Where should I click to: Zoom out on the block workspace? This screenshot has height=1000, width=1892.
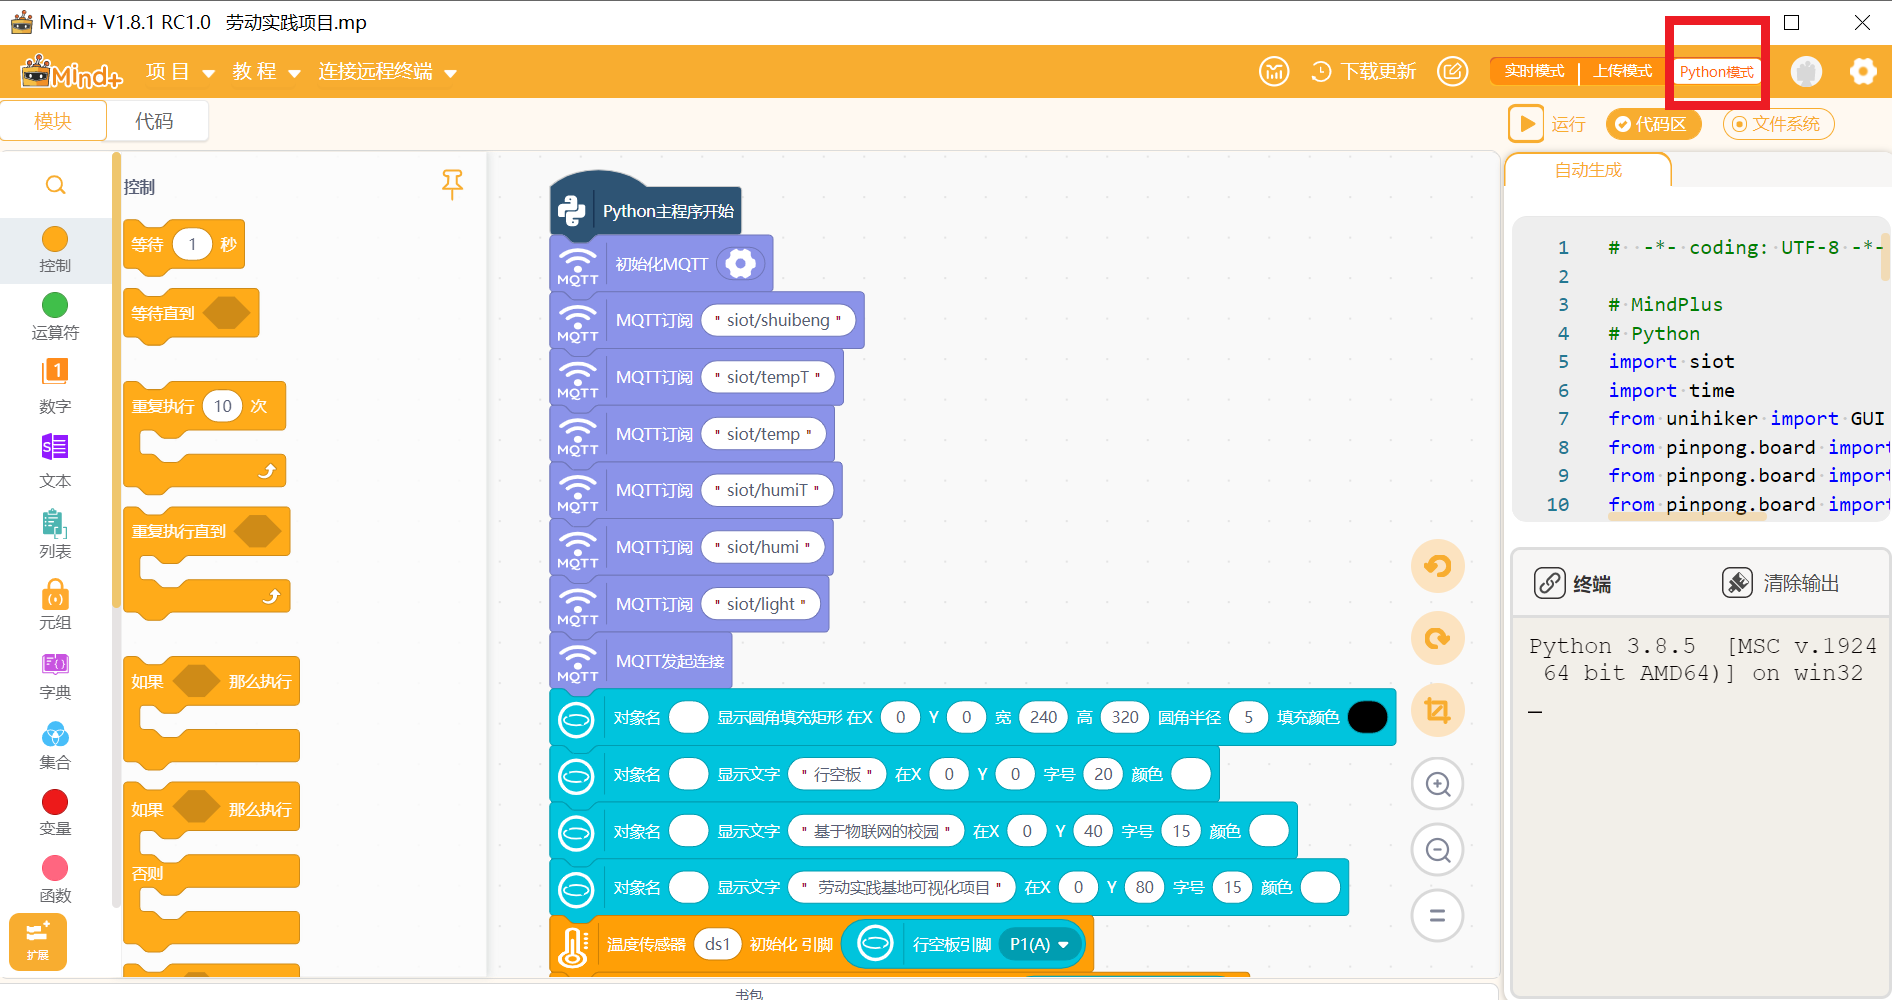(1438, 850)
